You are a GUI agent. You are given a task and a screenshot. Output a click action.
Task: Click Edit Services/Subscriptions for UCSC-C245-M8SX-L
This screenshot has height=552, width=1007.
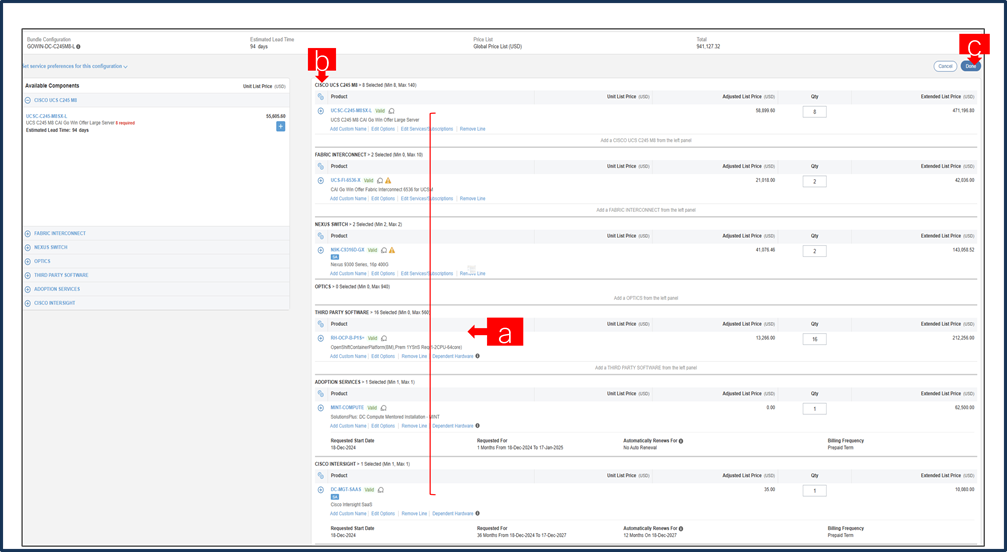pyautogui.click(x=426, y=129)
